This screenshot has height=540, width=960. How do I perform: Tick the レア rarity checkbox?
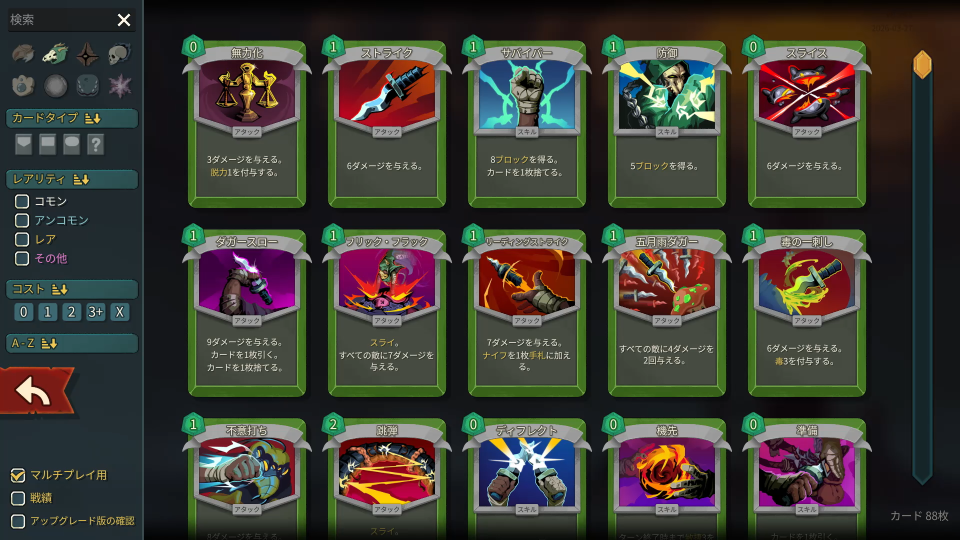click(22, 239)
